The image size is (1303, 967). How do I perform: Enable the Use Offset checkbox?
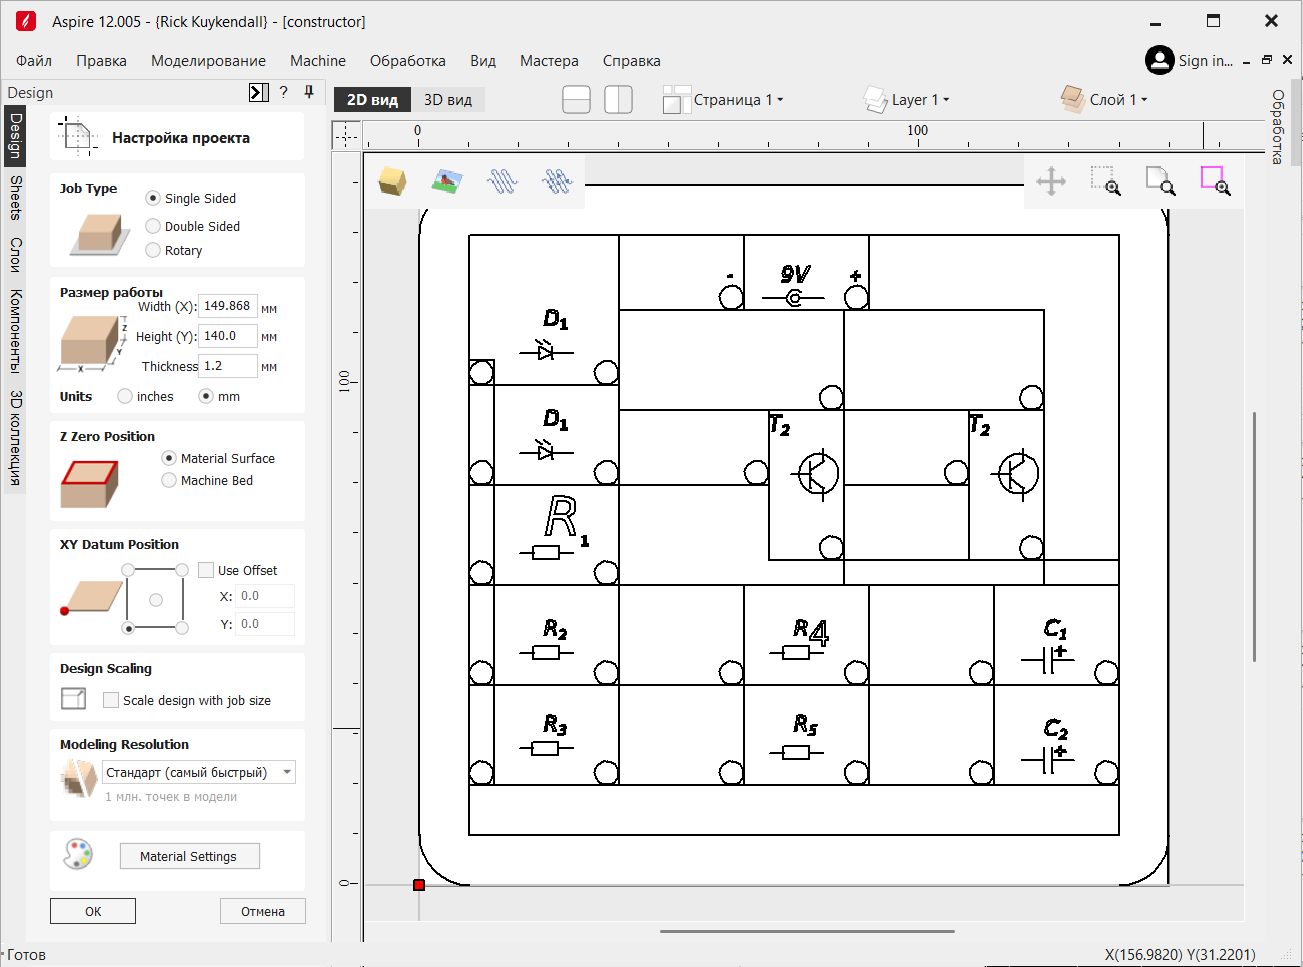[x=206, y=570]
